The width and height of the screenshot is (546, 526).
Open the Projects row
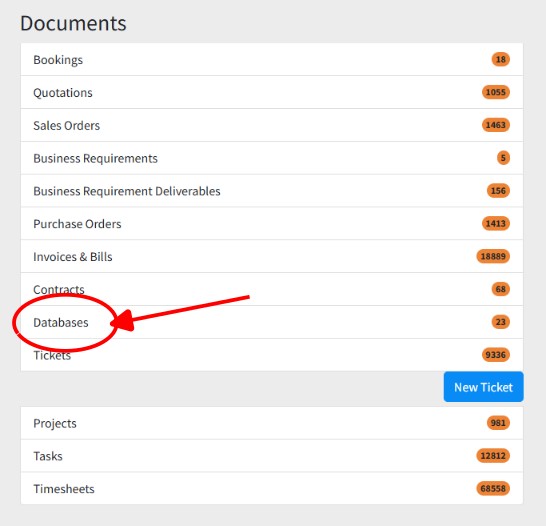tap(272, 423)
